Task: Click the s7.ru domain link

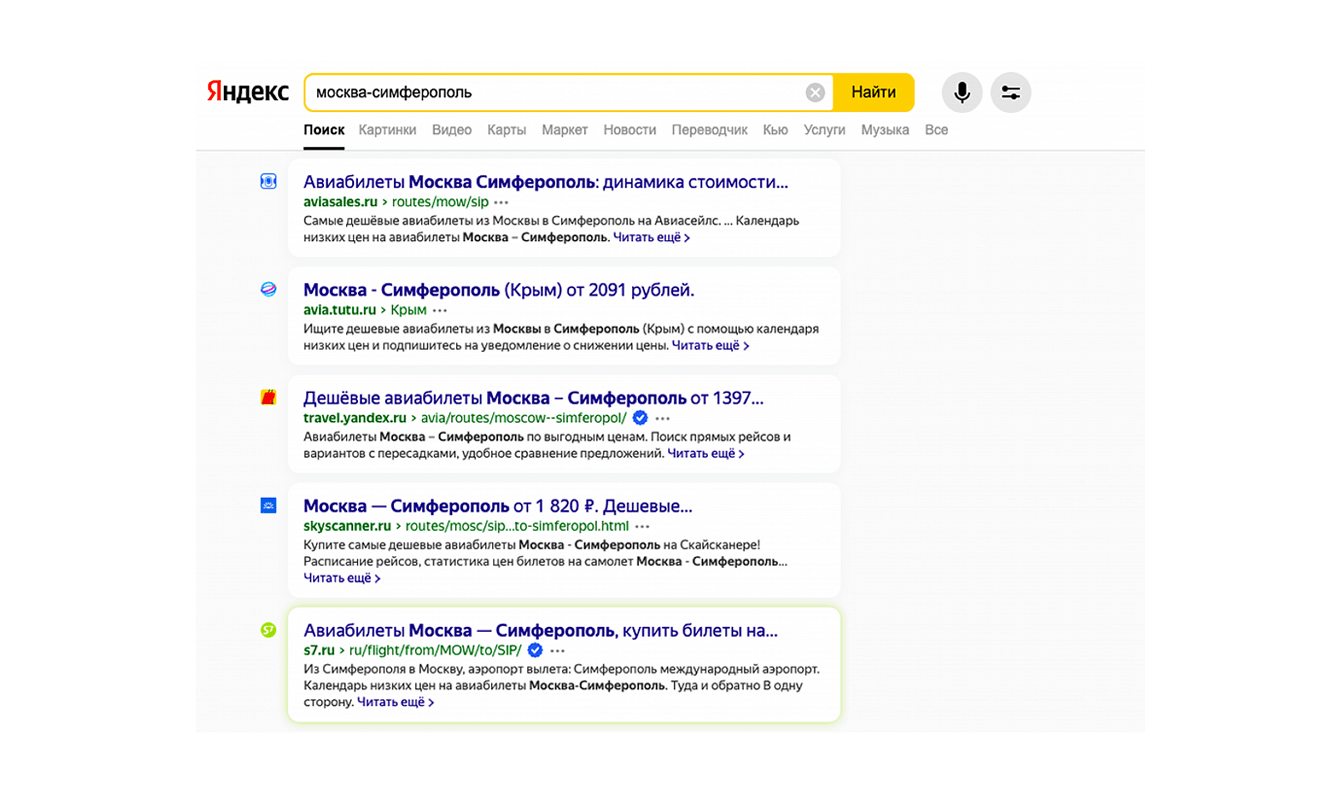Action: pos(319,650)
